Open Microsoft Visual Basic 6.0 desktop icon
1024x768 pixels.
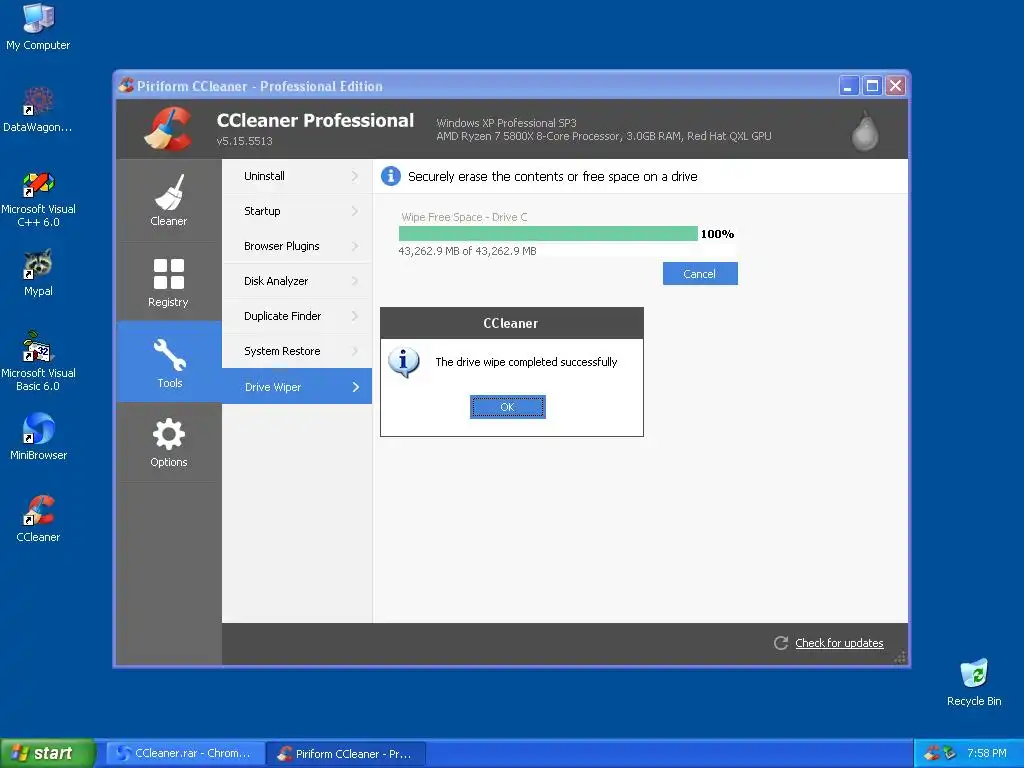pyautogui.click(x=38, y=347)
